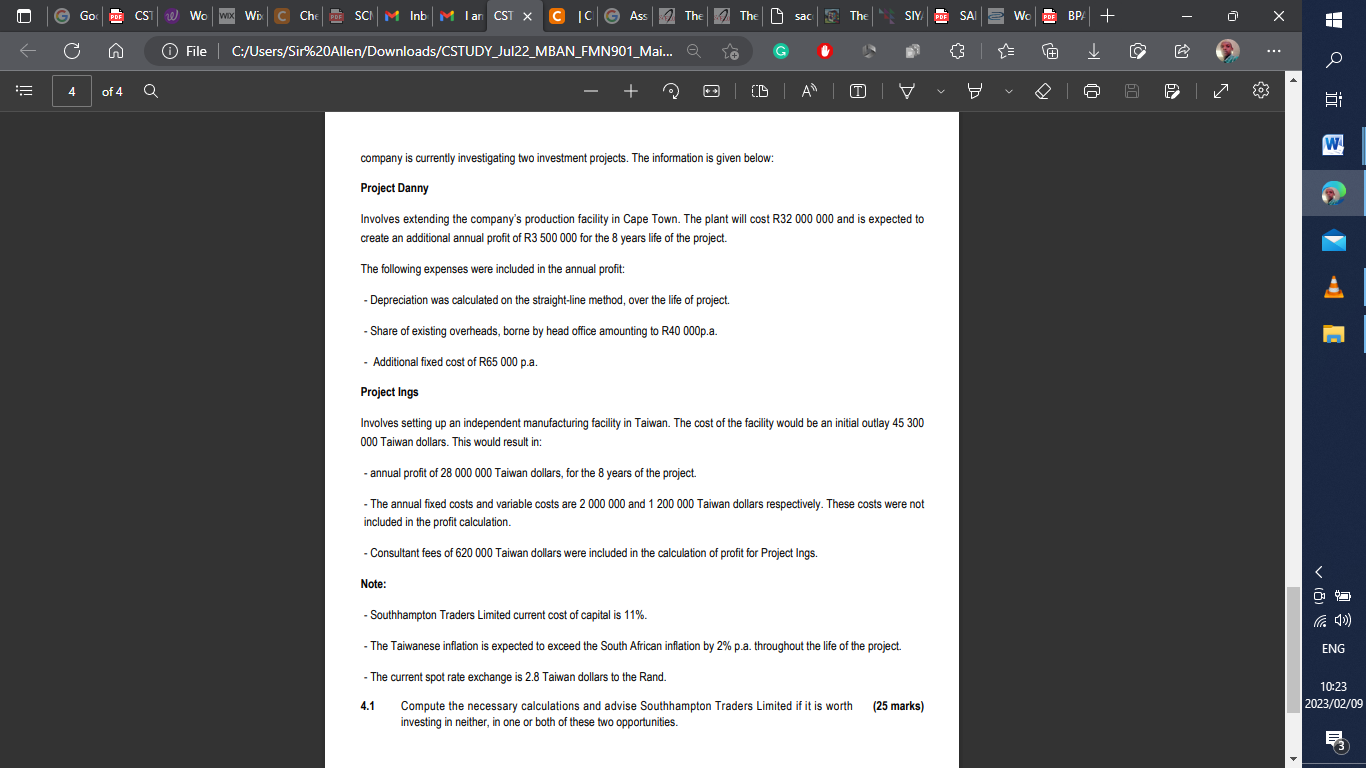
Task: Open the Windows Start menu
Action: pos(1333,20)
